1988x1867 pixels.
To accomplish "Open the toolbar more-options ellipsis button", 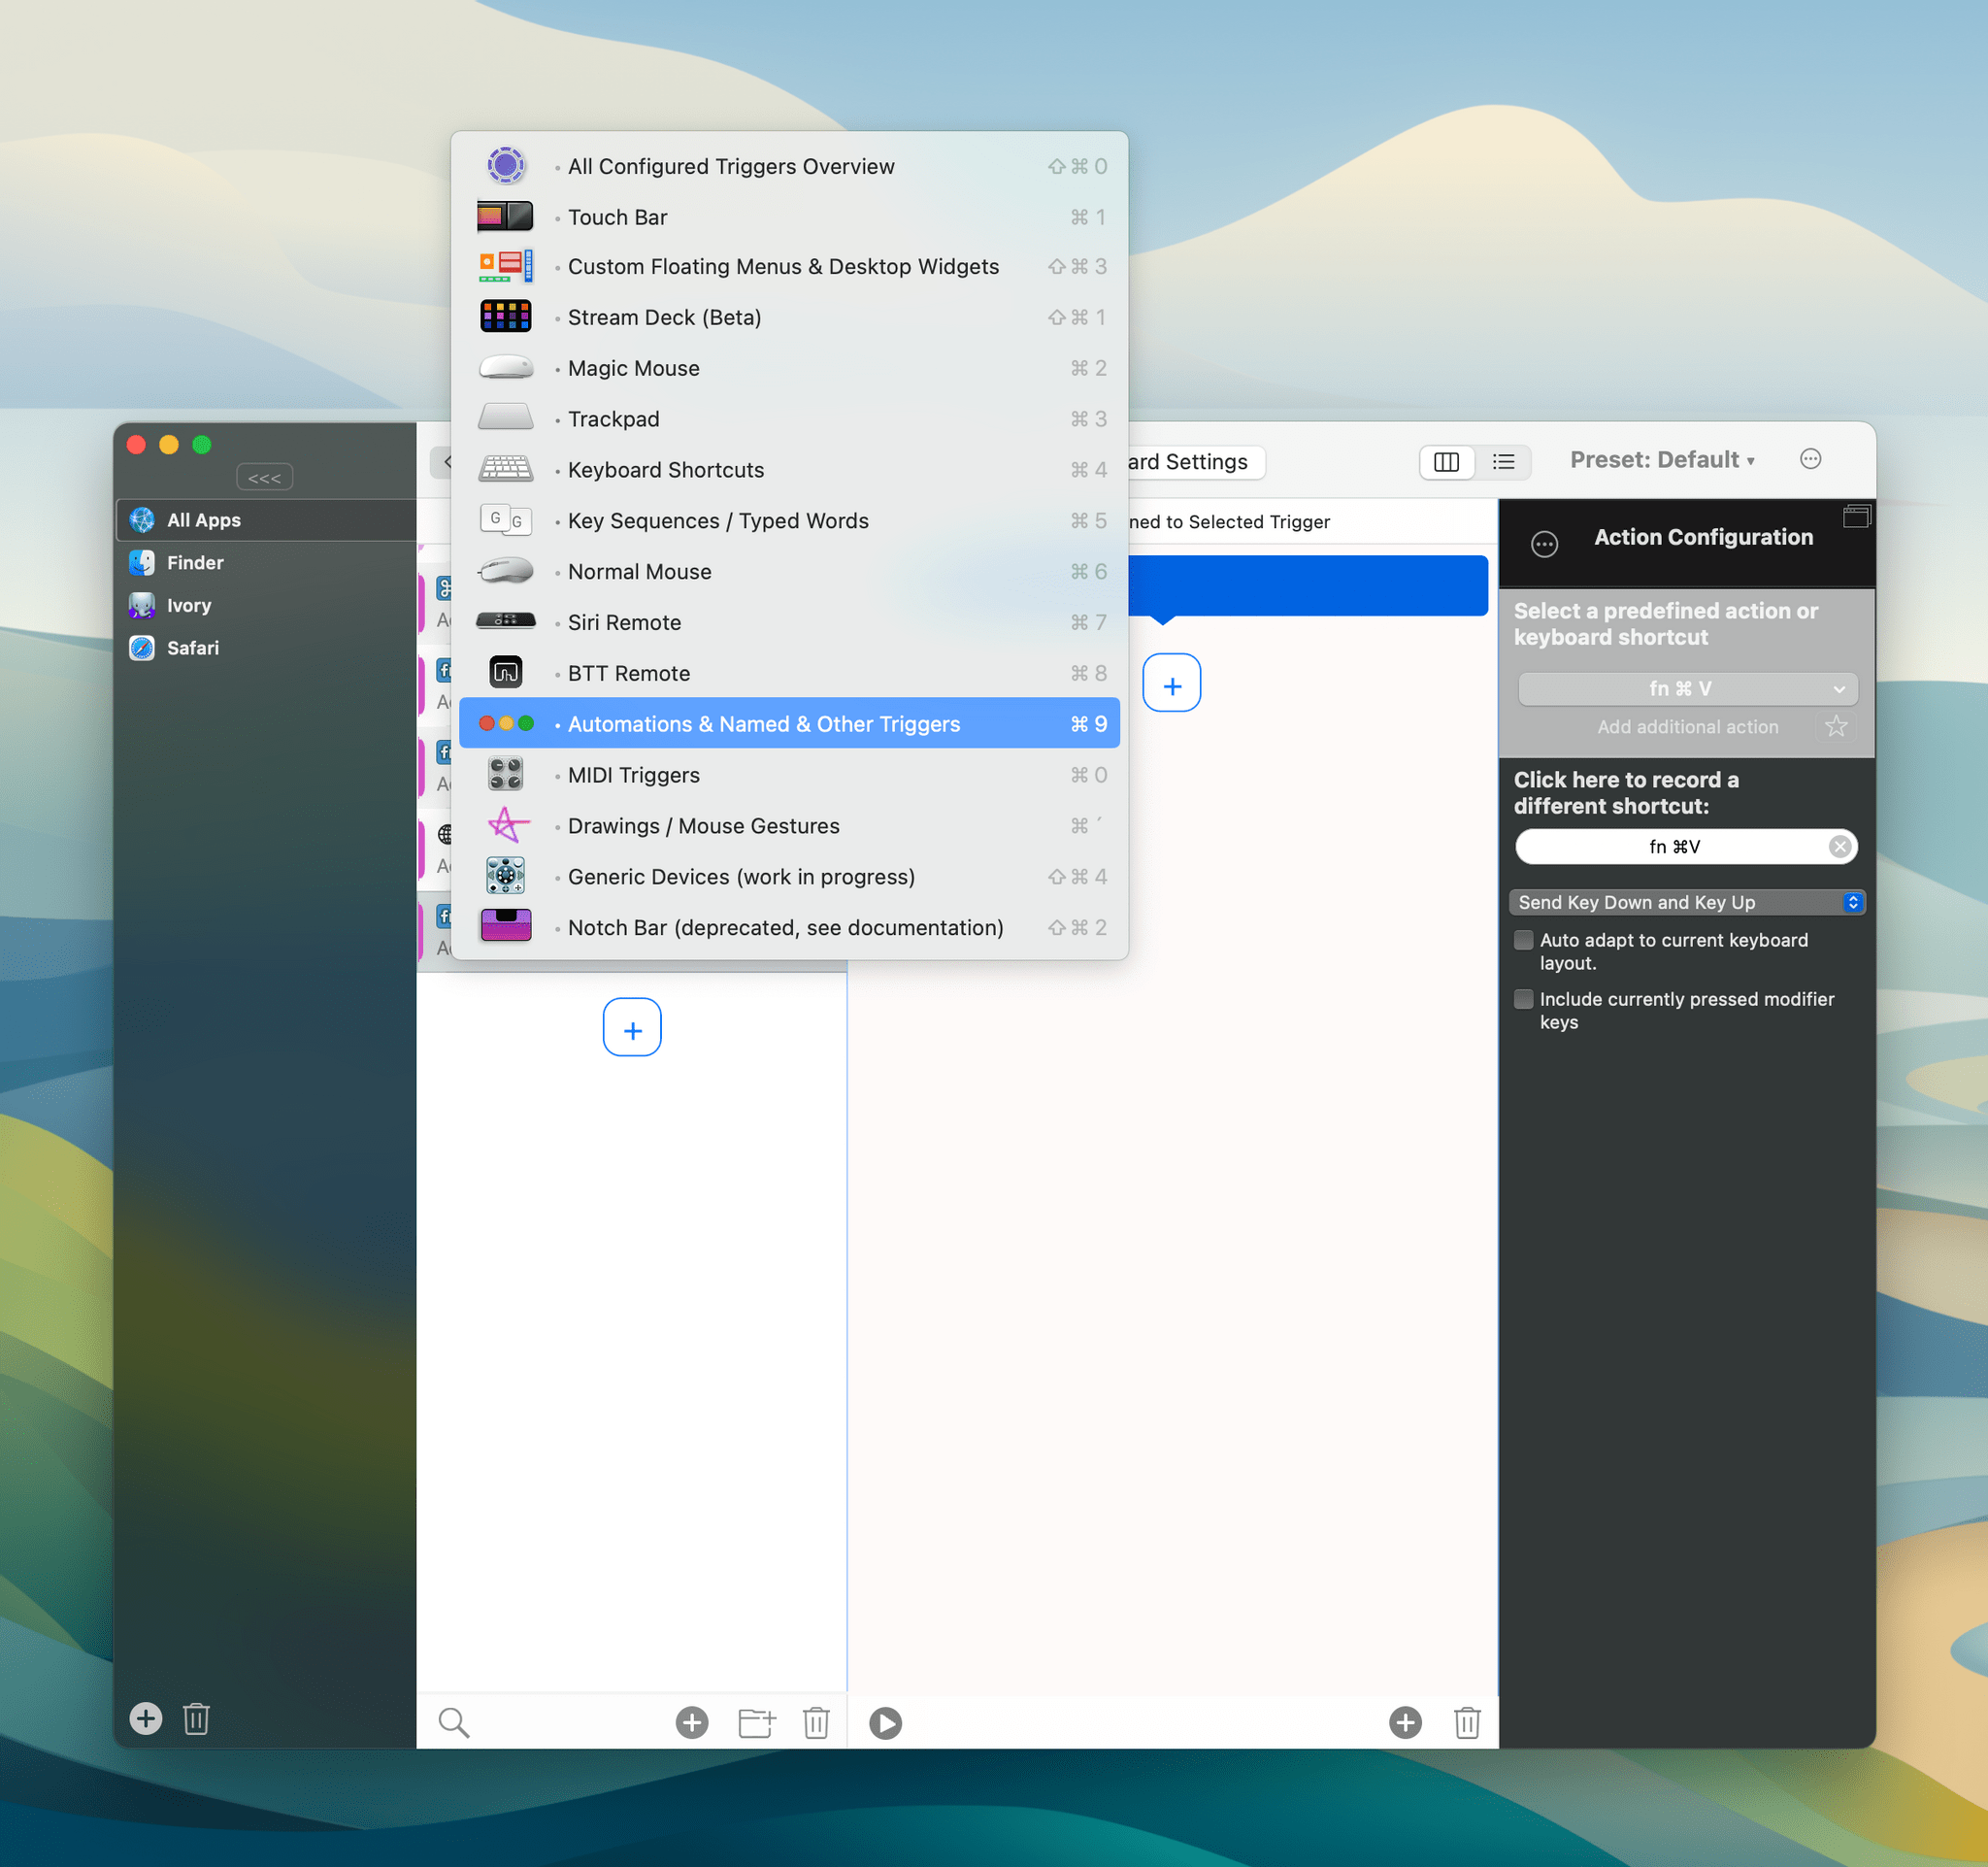I will [x=1810, y=459].
